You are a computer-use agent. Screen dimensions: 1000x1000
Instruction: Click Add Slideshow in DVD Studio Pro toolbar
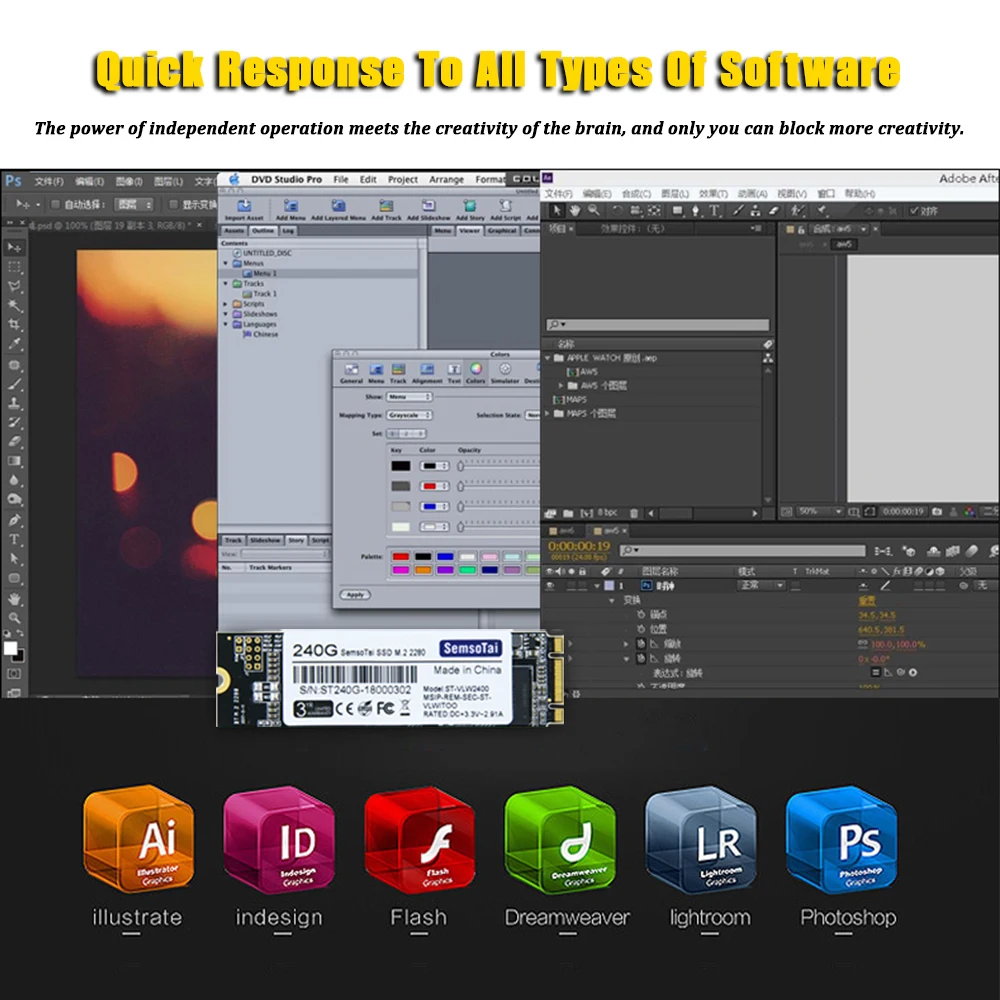point(429,210)
